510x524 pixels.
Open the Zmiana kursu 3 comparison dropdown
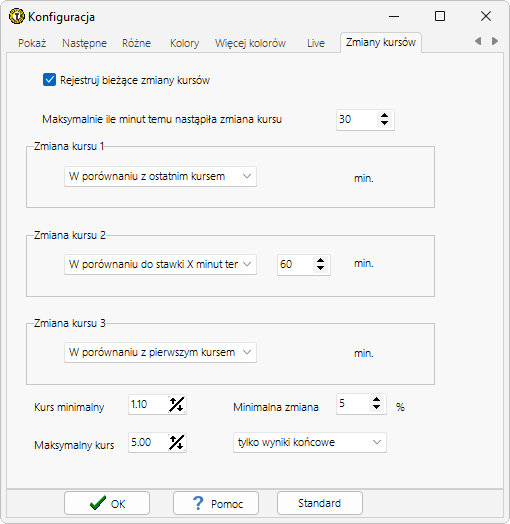(160, 352)
